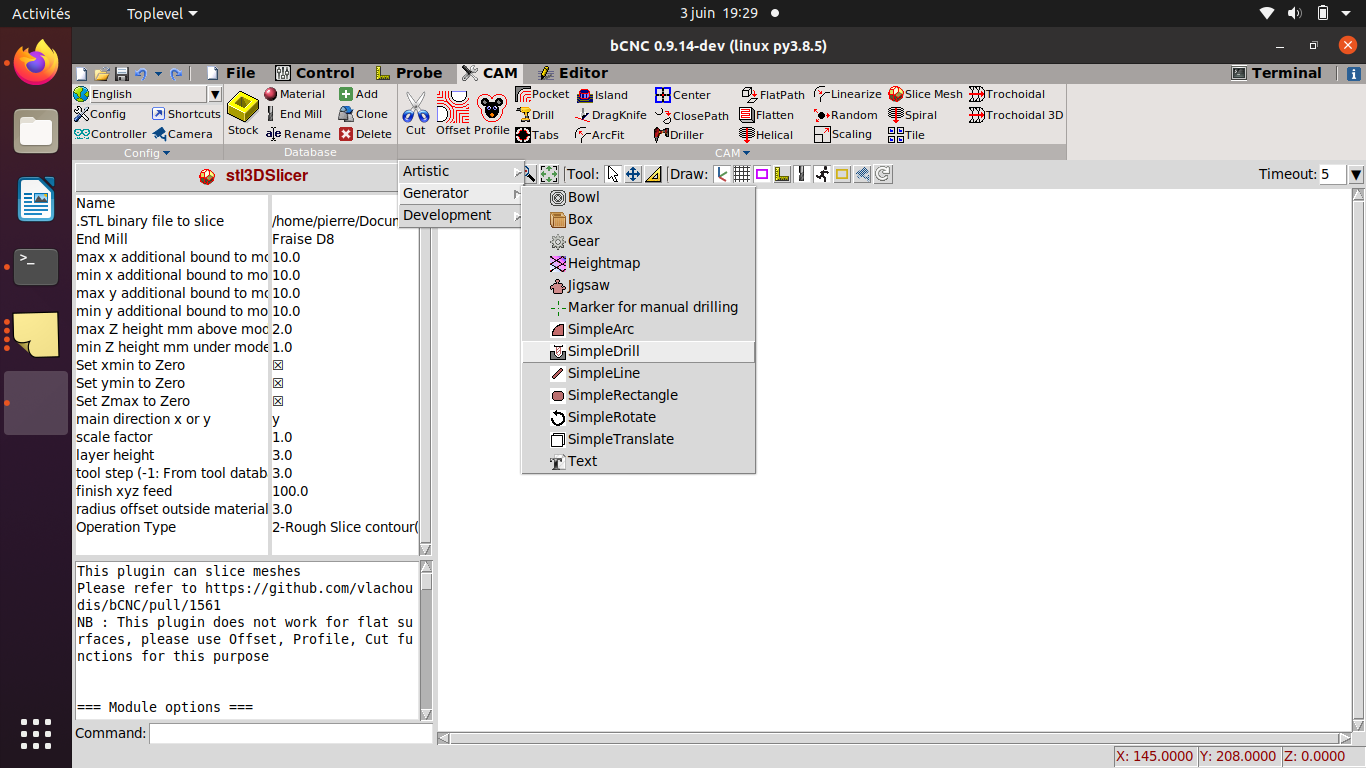Choose the Trochoidal 3D operation

tap(1015, 115)
